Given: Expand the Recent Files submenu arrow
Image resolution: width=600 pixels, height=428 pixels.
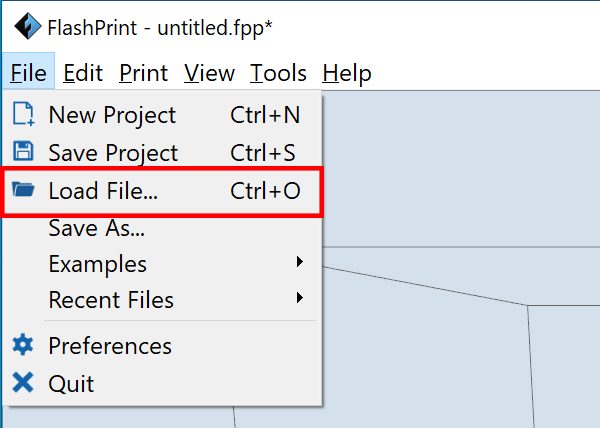Looking at the screenshot, I should [300, 298].
